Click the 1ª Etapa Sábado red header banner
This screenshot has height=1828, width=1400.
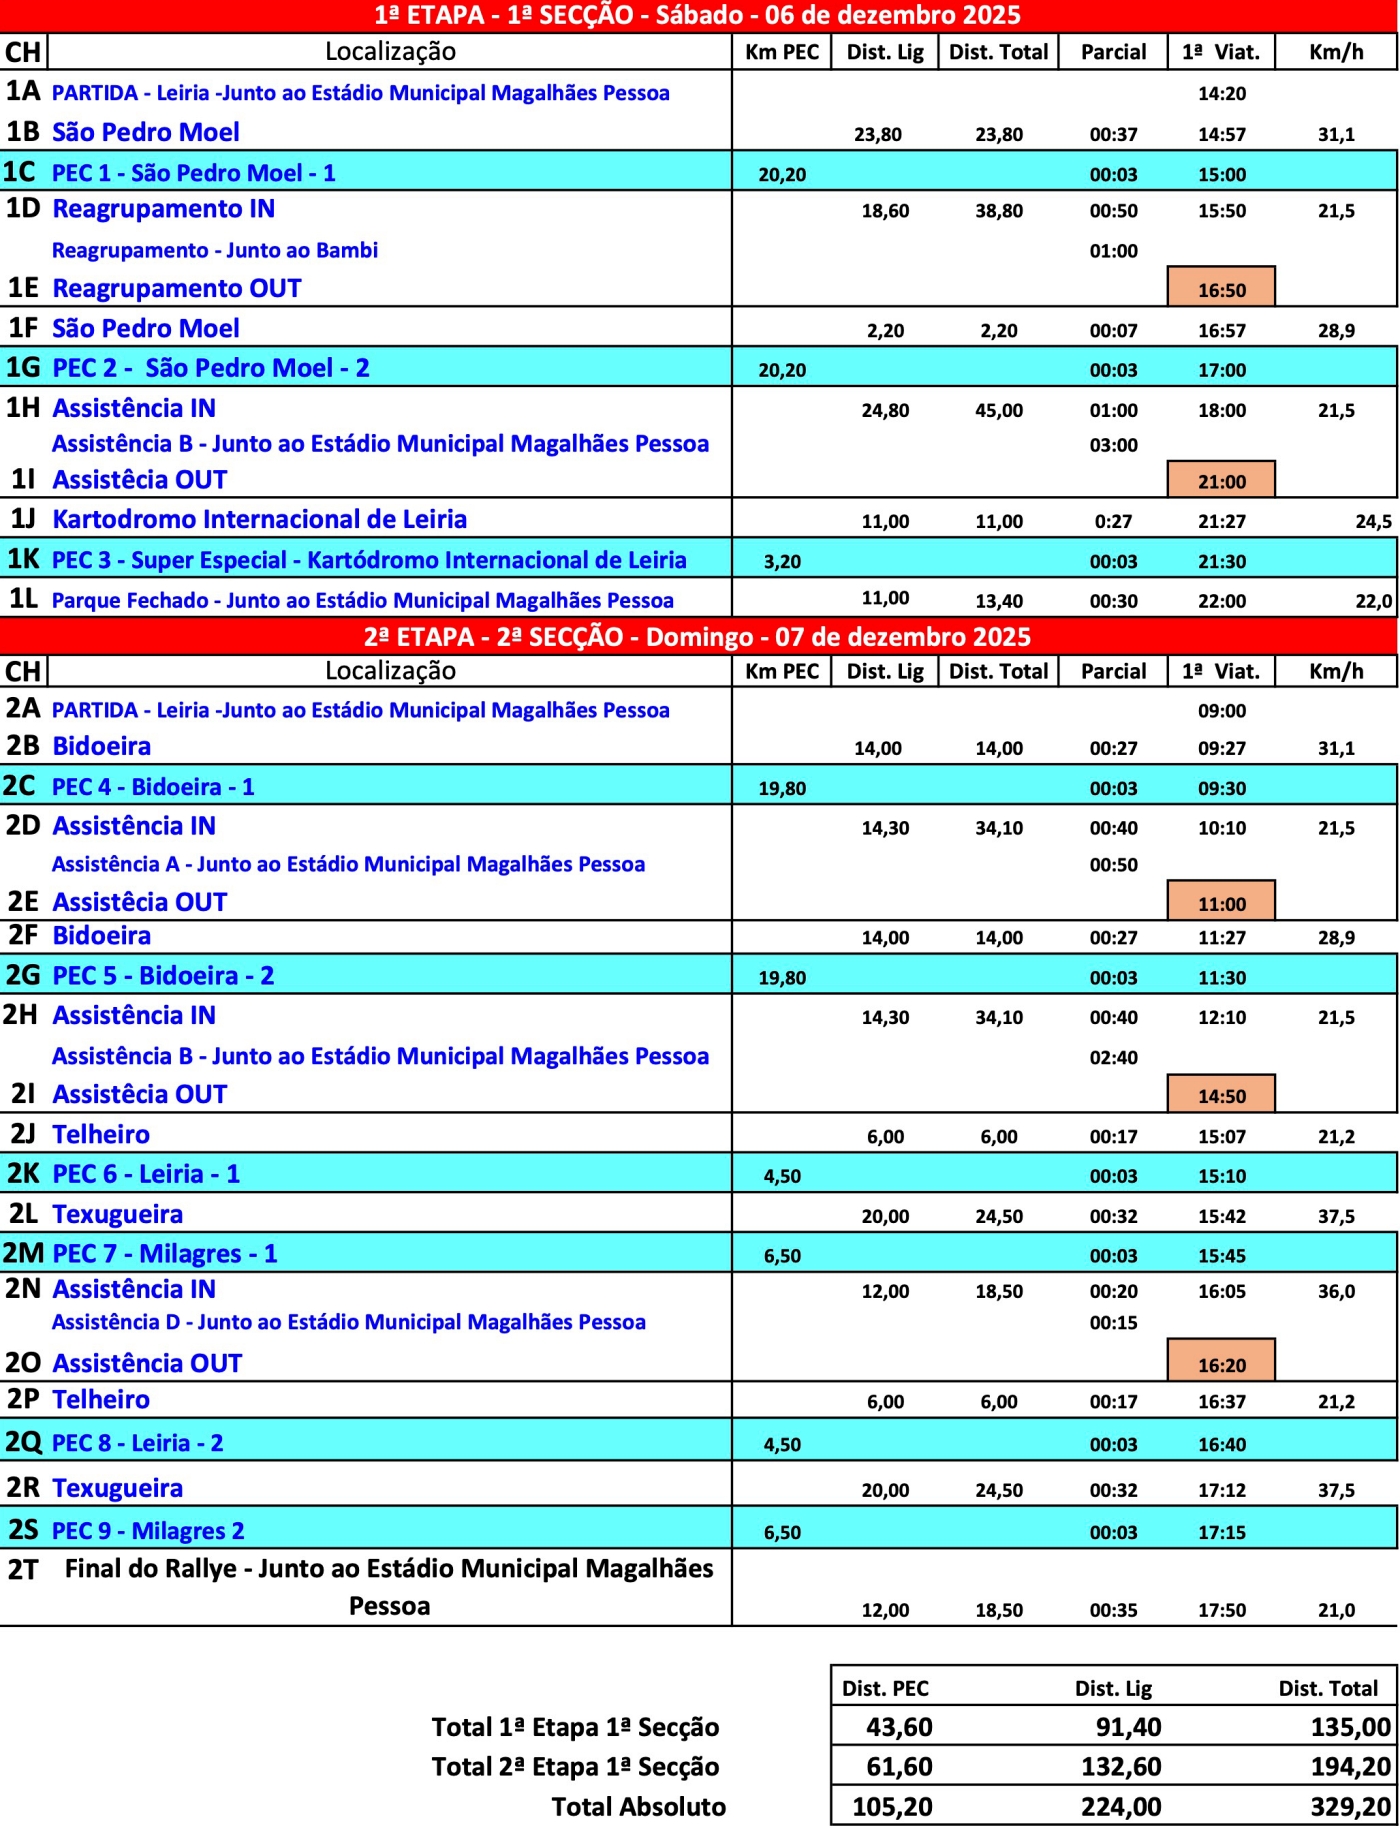[698, 15]
